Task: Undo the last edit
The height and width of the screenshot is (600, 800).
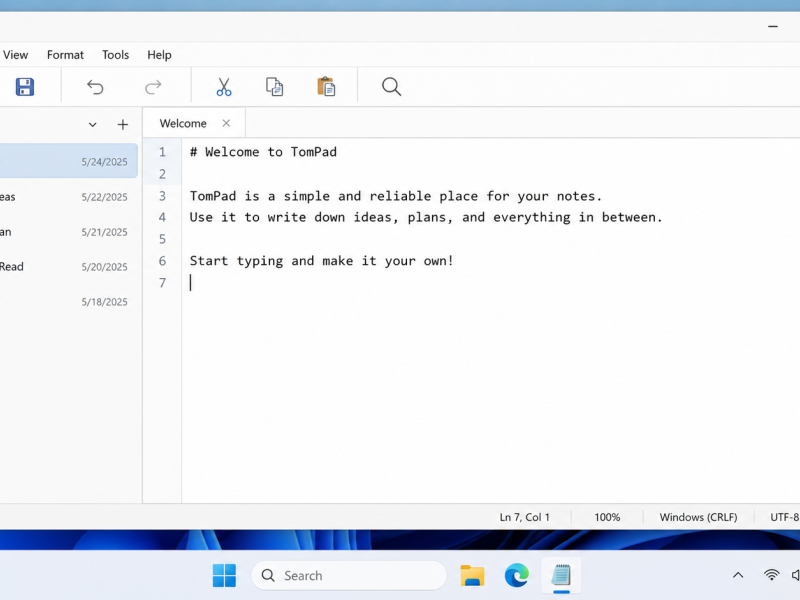Action: [95, 87]
